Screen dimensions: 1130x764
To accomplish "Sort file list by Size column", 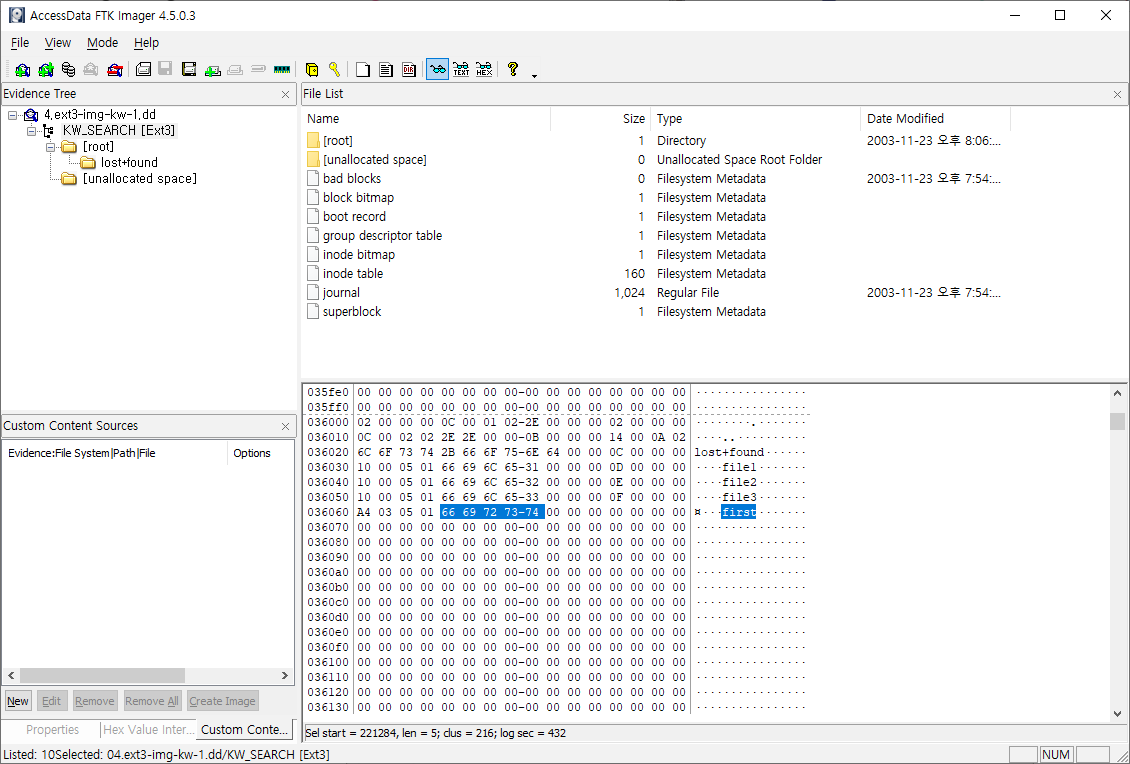I will coord(601,119).
